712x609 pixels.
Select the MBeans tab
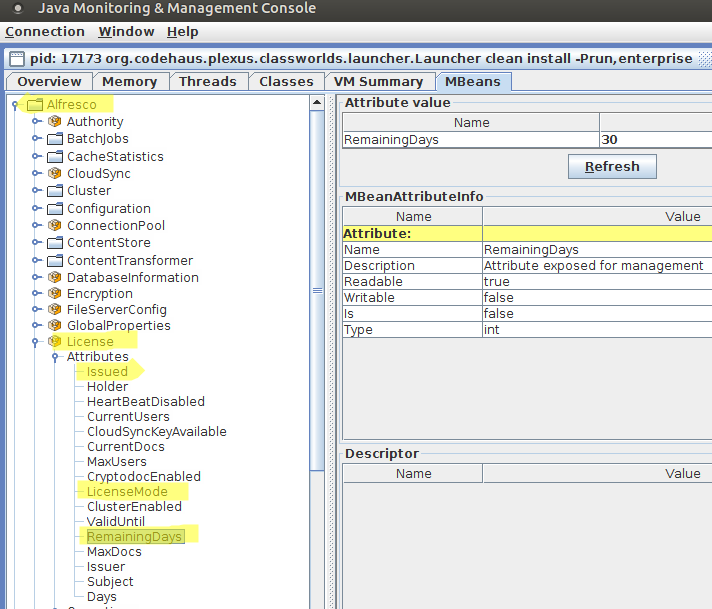click(x=473, y=82)
